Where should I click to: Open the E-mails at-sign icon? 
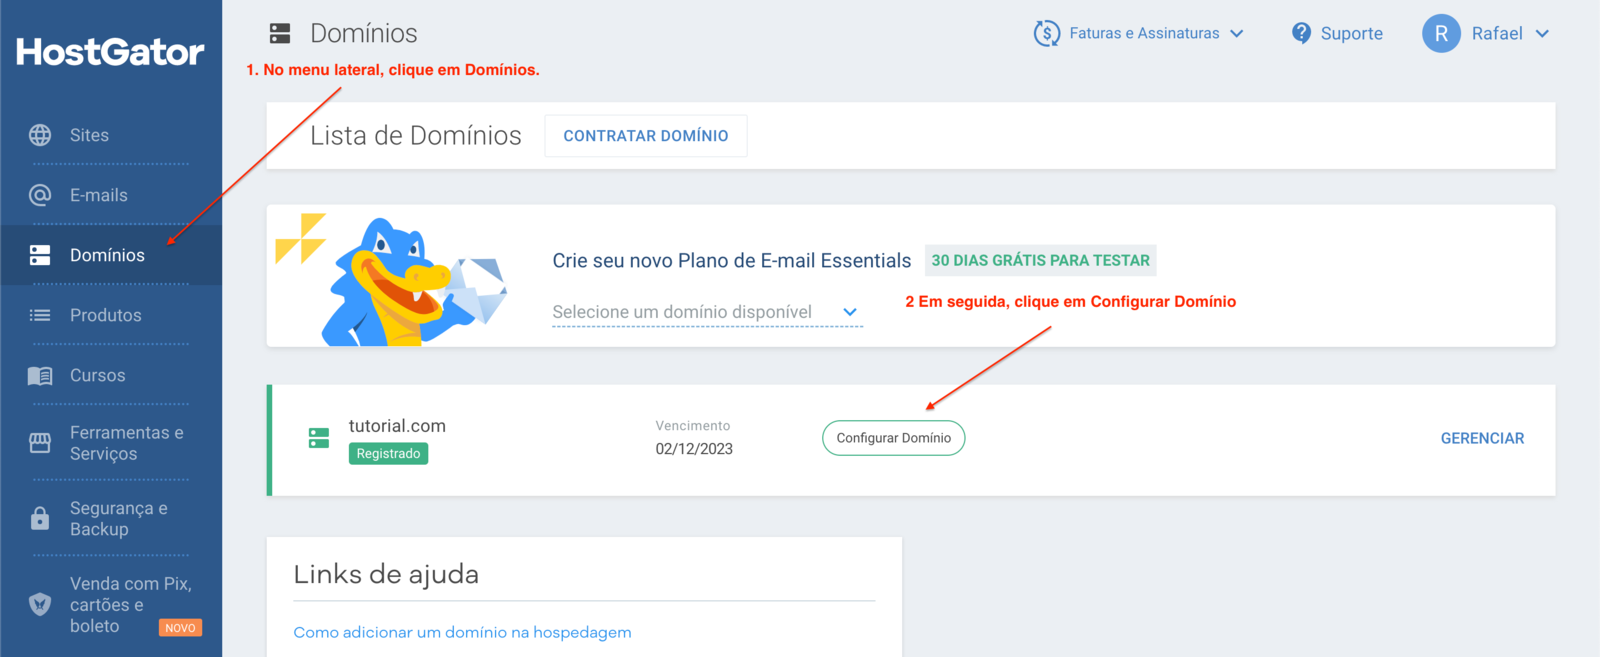click(40, 195)
